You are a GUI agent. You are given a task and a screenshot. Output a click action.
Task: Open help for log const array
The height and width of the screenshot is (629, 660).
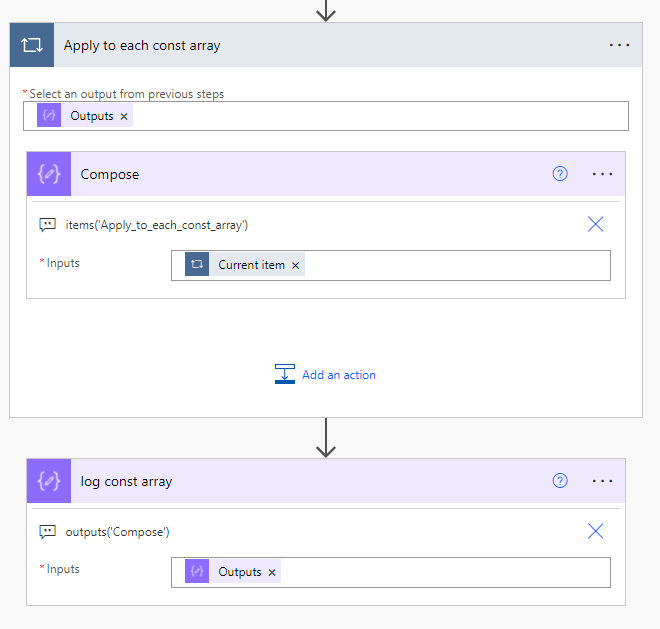[560, 481]
